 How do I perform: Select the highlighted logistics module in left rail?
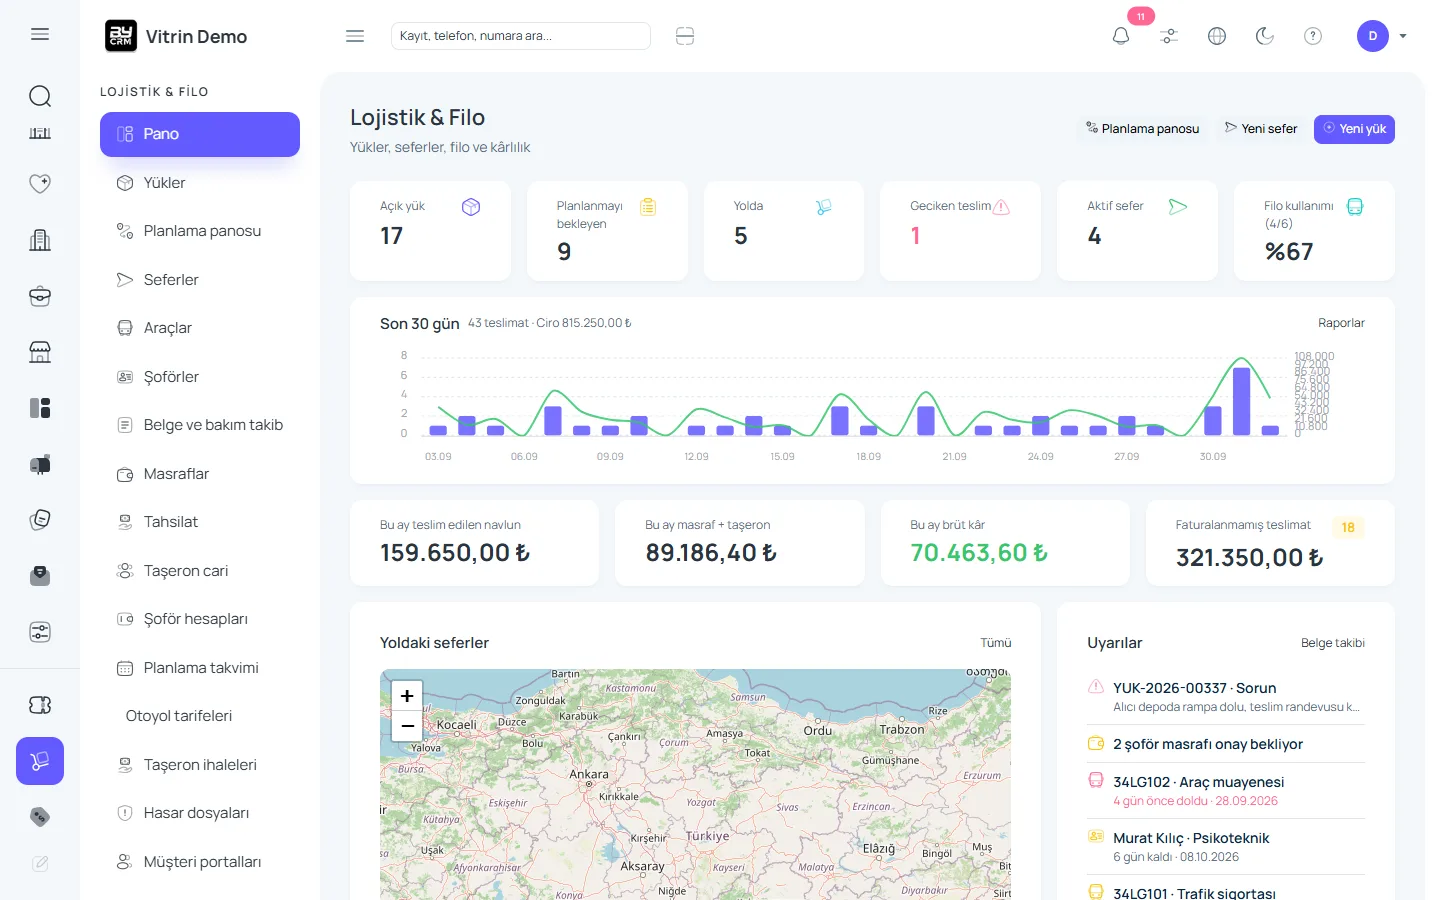point(40,761)
